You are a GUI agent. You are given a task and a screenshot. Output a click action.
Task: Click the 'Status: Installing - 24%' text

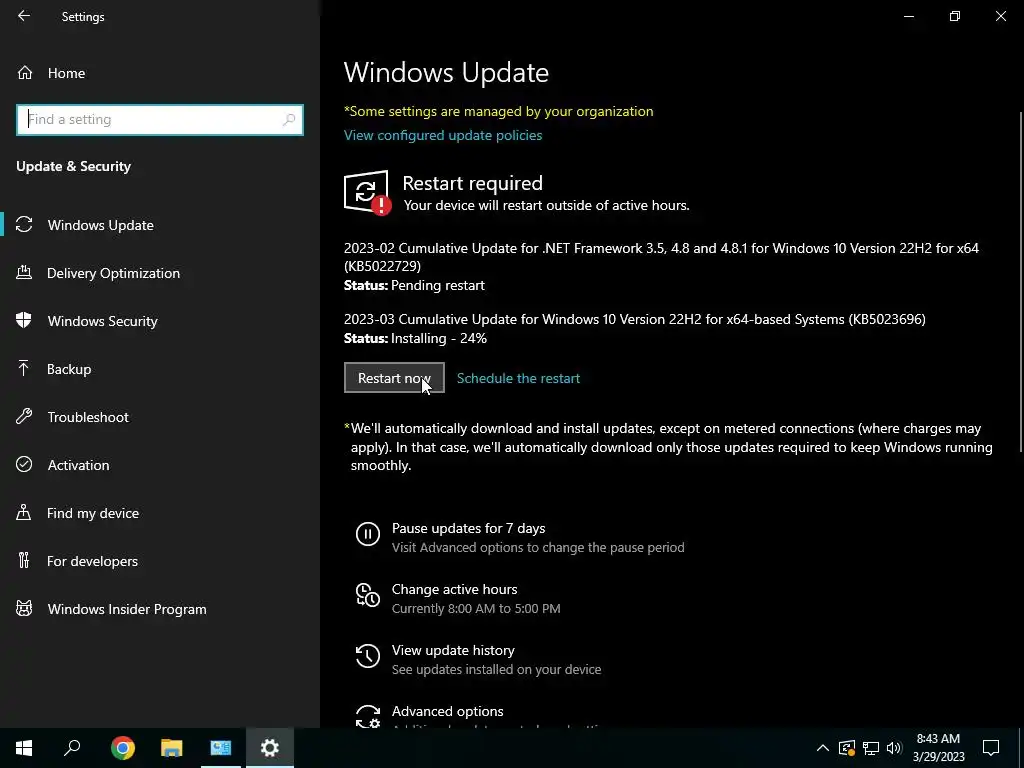[x=415, y=338]
